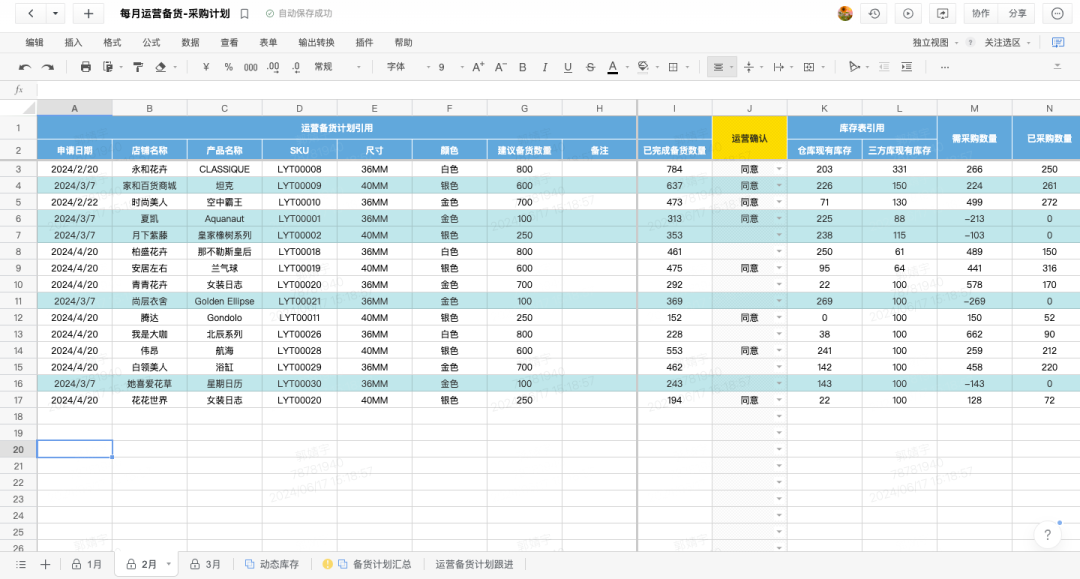The width and height of the screenshot is (1080, 579).
Task: Click the paste clipboard icon
Action: click(x=108, y=67)
